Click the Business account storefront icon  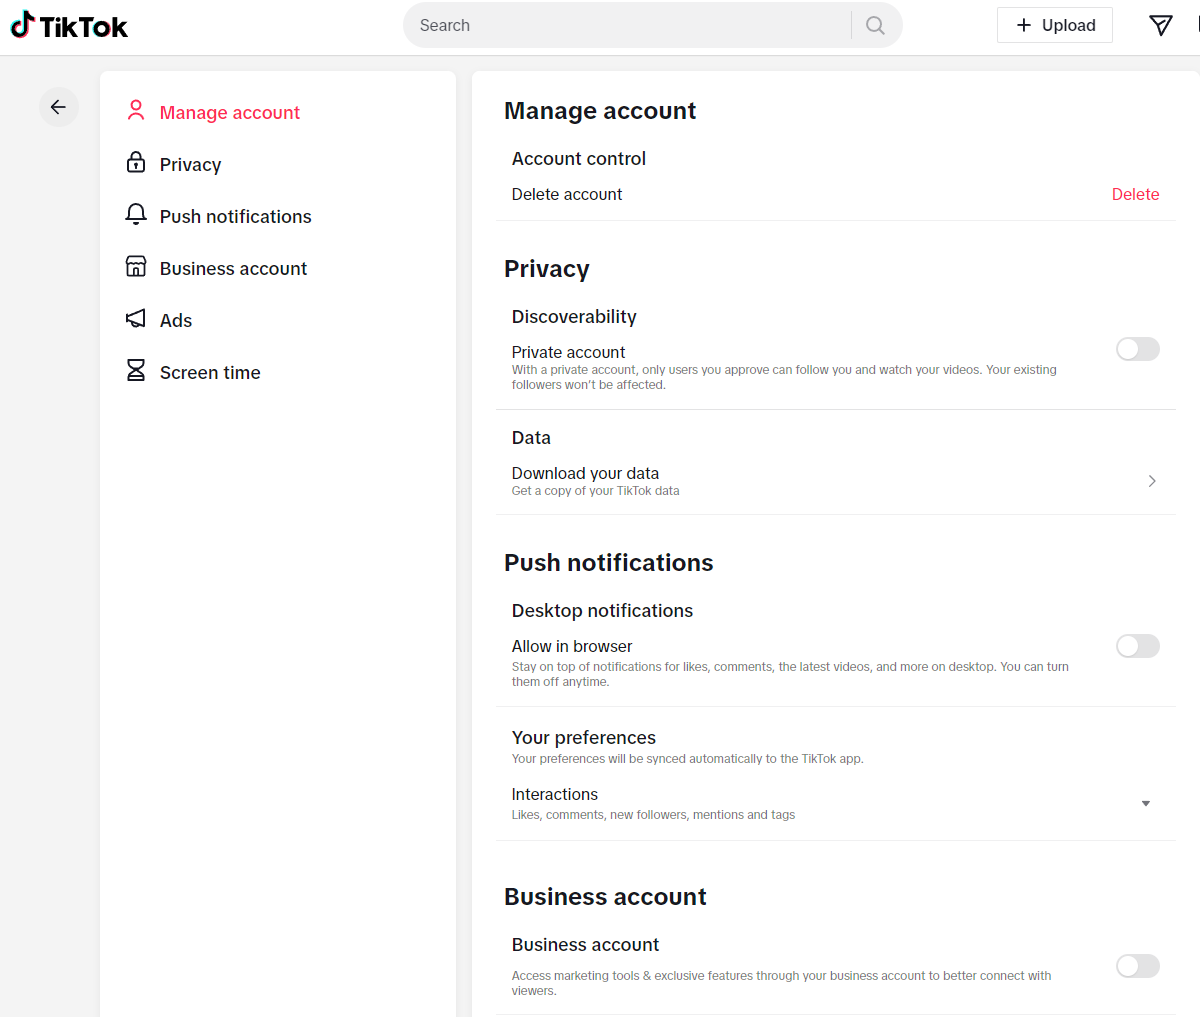point(136,267)
